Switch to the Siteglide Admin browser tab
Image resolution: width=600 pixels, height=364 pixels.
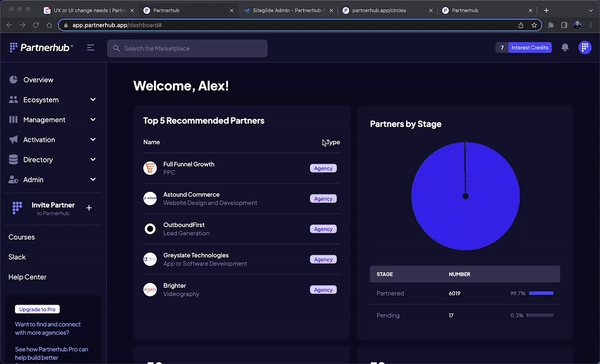[x=289, y=11]
